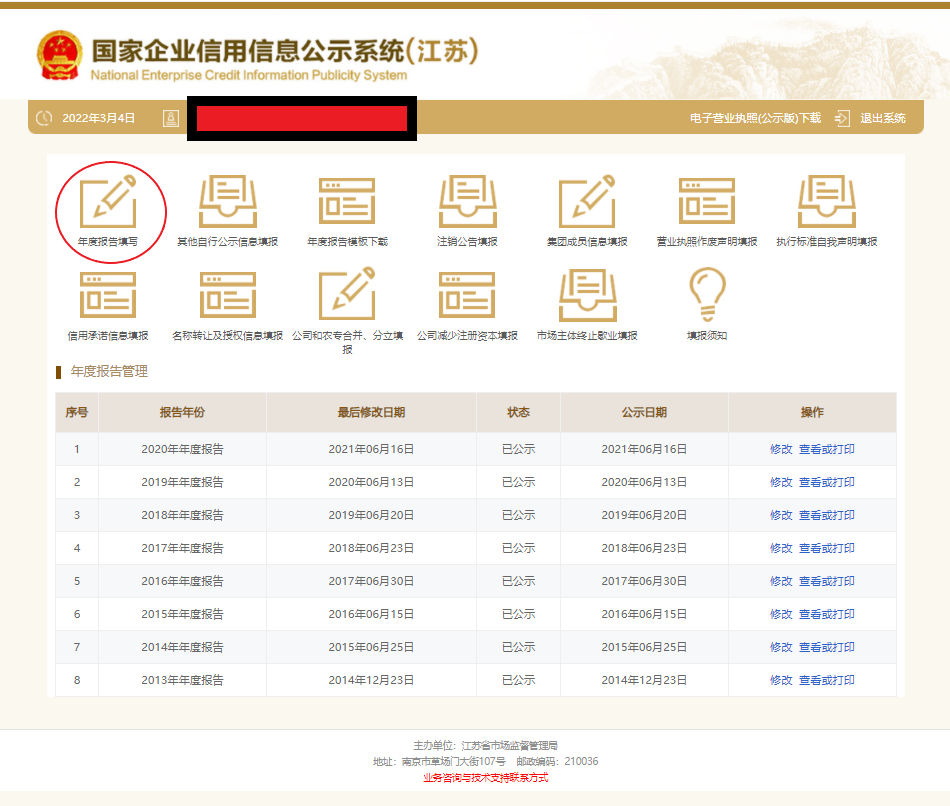Select 集团成员信息填报 icon
Viewport: 950px width, 806px height.
[587, 201]
